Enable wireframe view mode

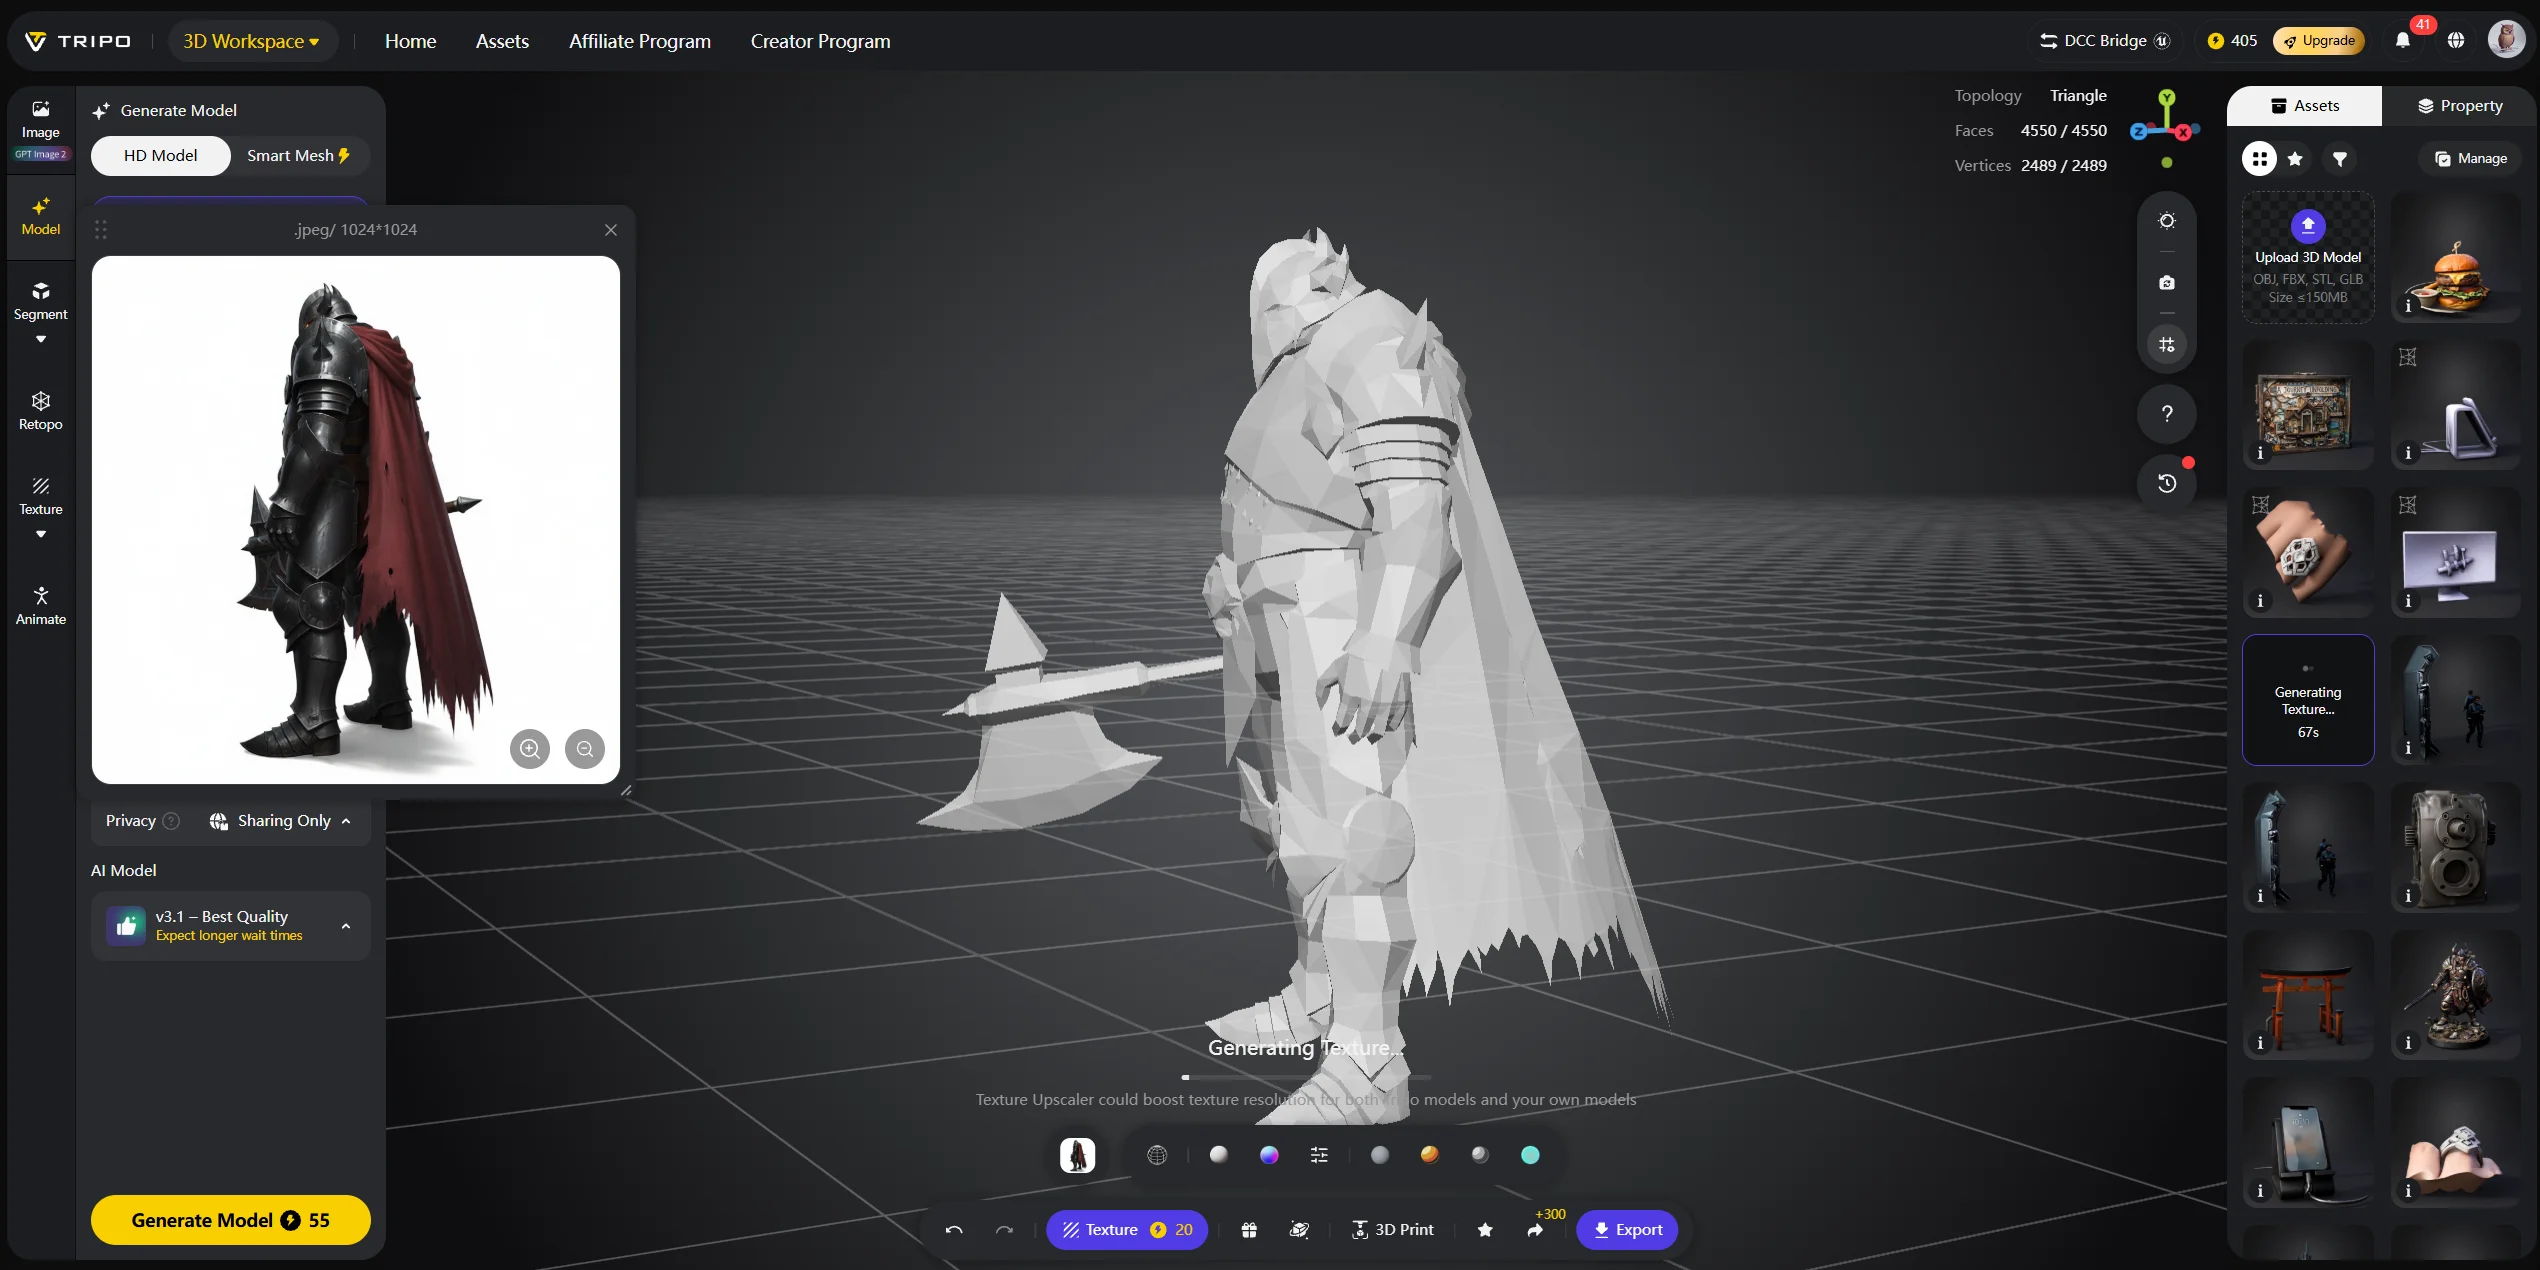(x=1157, y=1155)
